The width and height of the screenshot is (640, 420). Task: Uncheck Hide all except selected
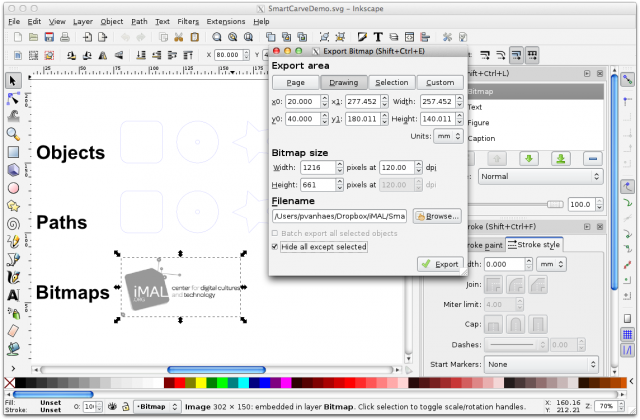pyautogui.click(x=275, y=247)
